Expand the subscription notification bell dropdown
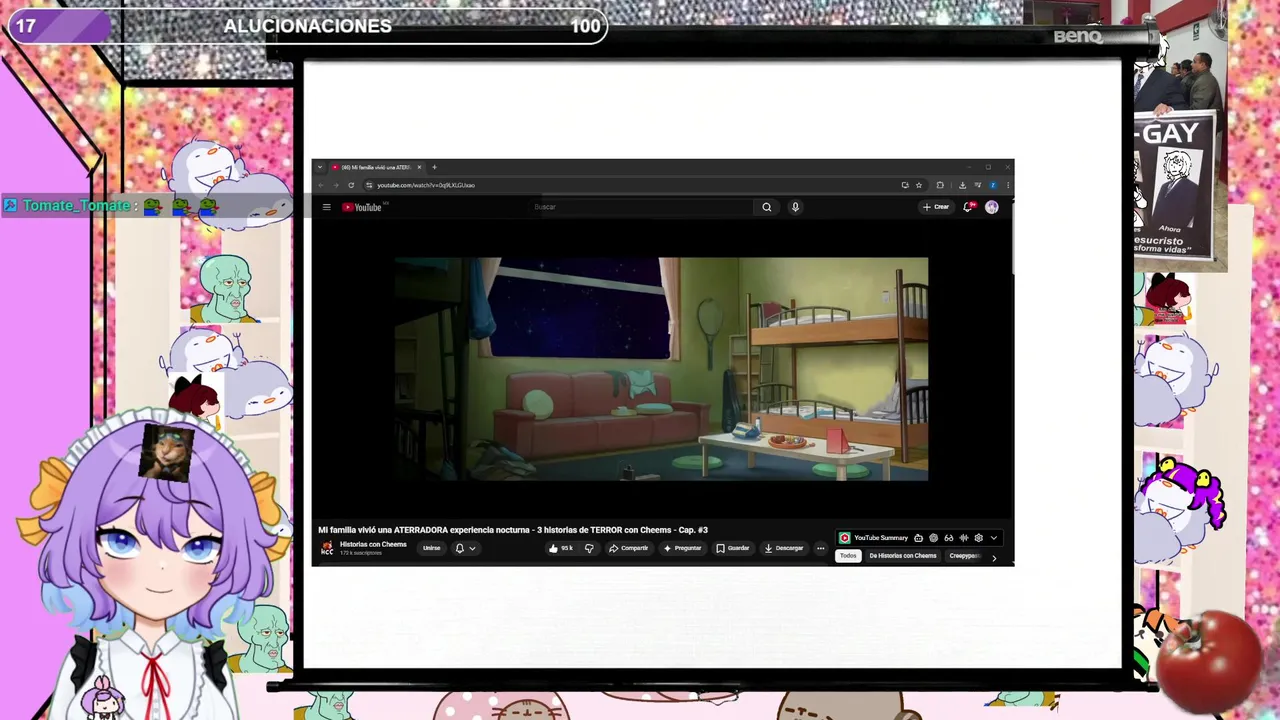This screenshot has height=720, width=1280. click(x=466, y=548)
